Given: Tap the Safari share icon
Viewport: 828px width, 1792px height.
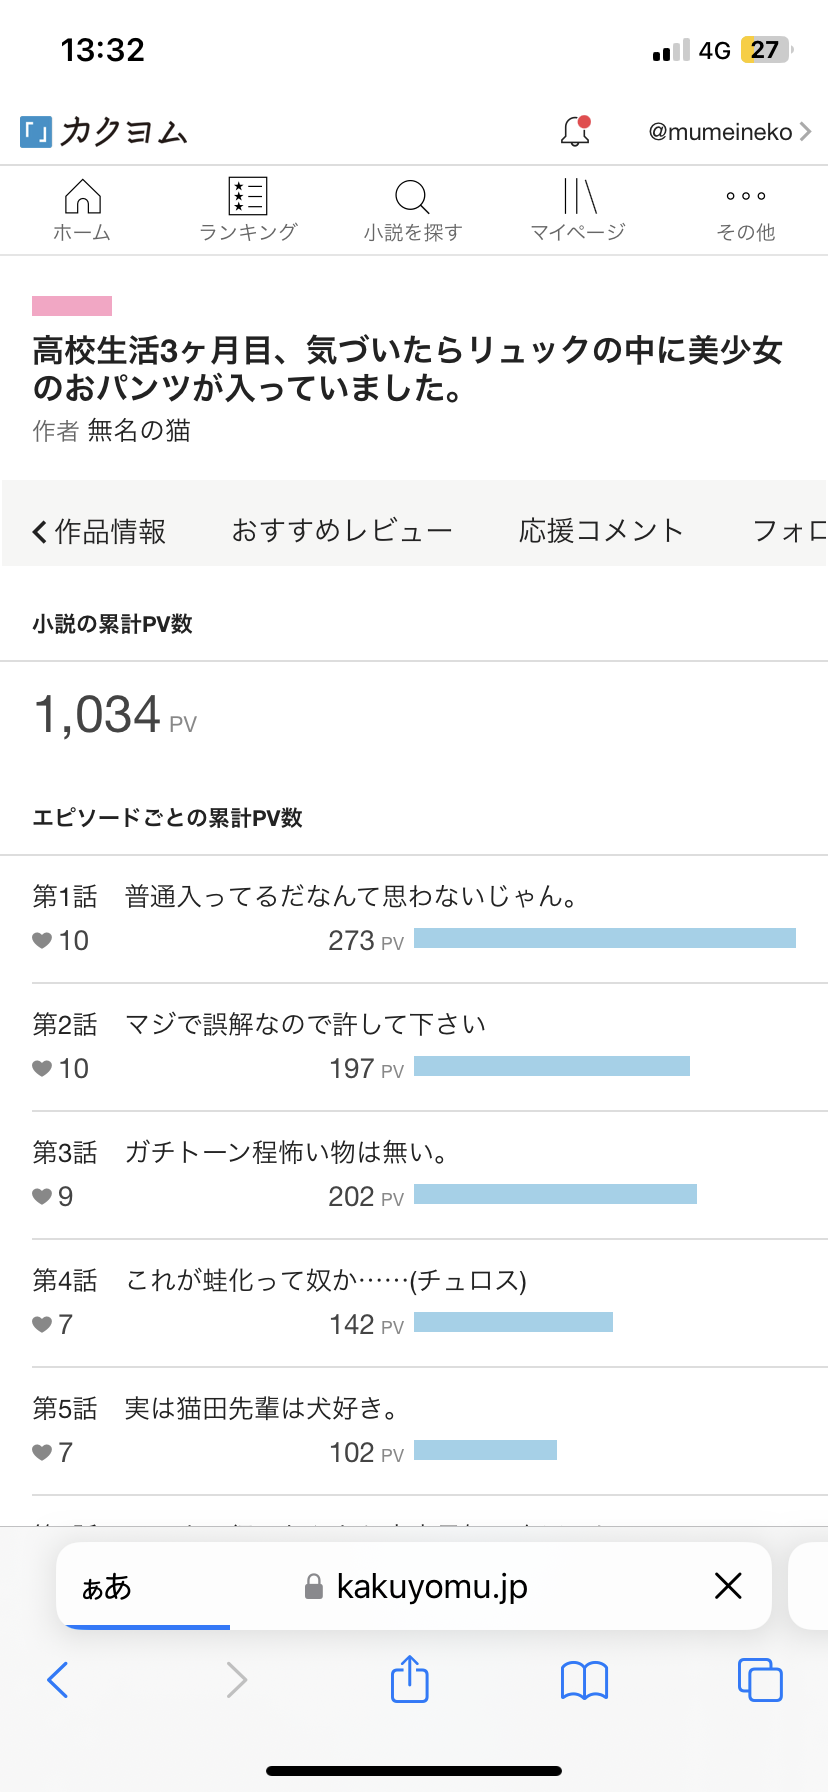Looking at the screenshot, I should coord(409,1679).
